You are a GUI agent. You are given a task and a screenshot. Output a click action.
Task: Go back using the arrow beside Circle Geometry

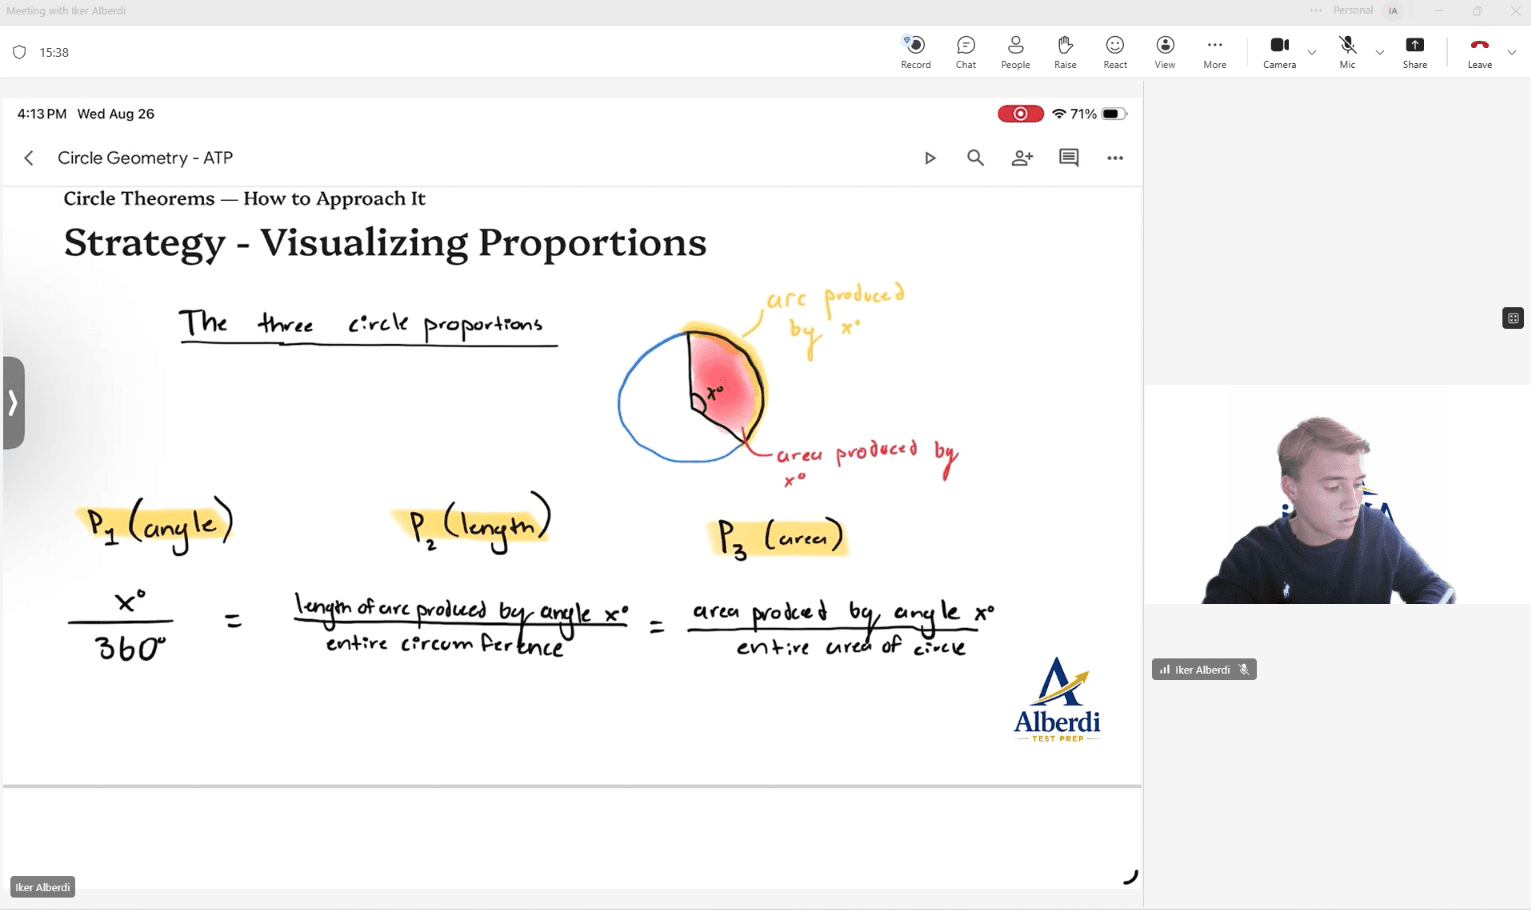pos(29,158)
